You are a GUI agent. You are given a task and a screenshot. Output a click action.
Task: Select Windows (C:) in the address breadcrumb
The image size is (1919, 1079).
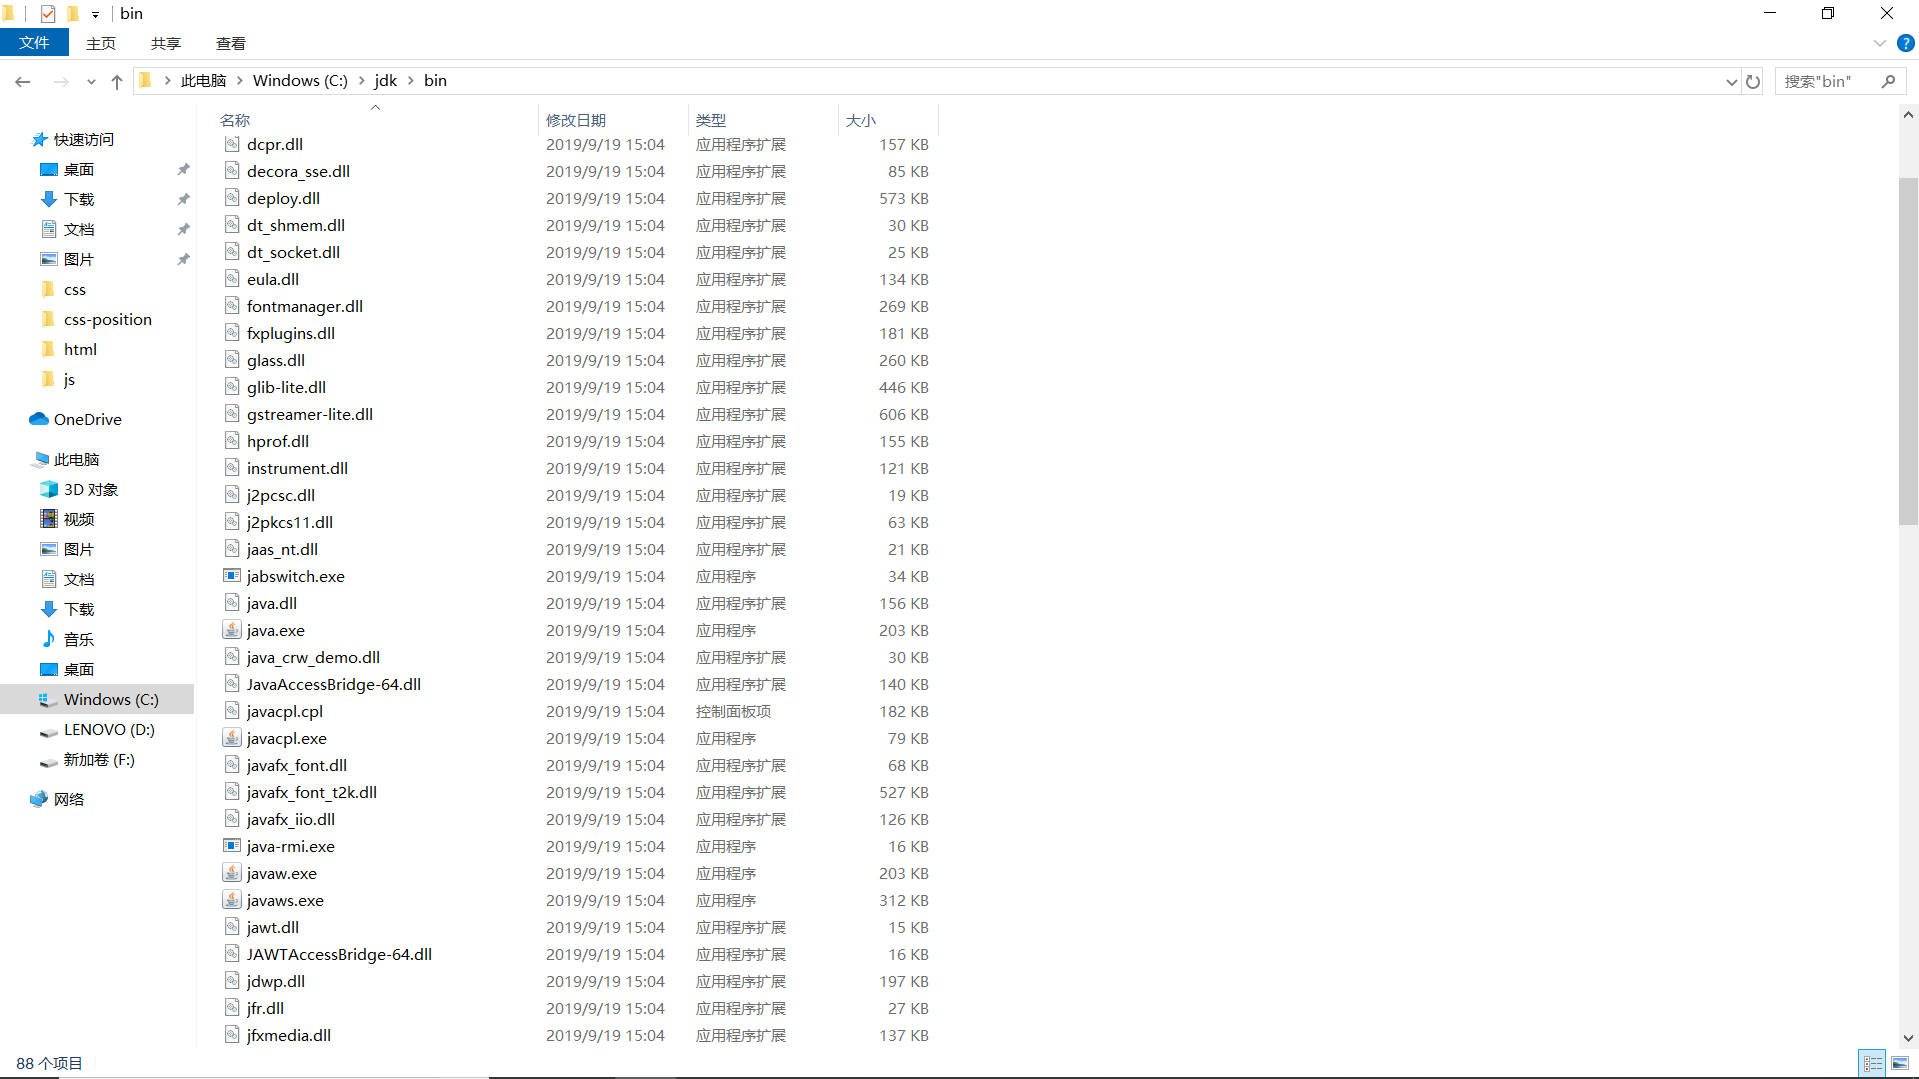[x=300, y=81]
